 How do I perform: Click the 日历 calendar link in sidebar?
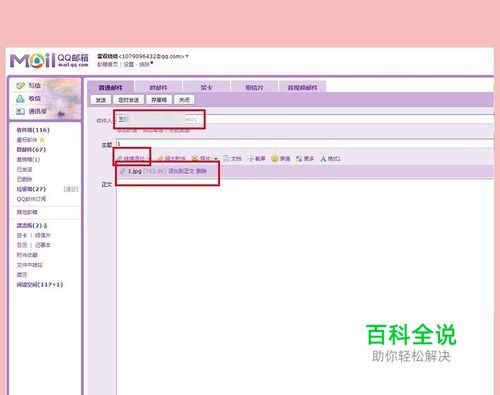22,245
